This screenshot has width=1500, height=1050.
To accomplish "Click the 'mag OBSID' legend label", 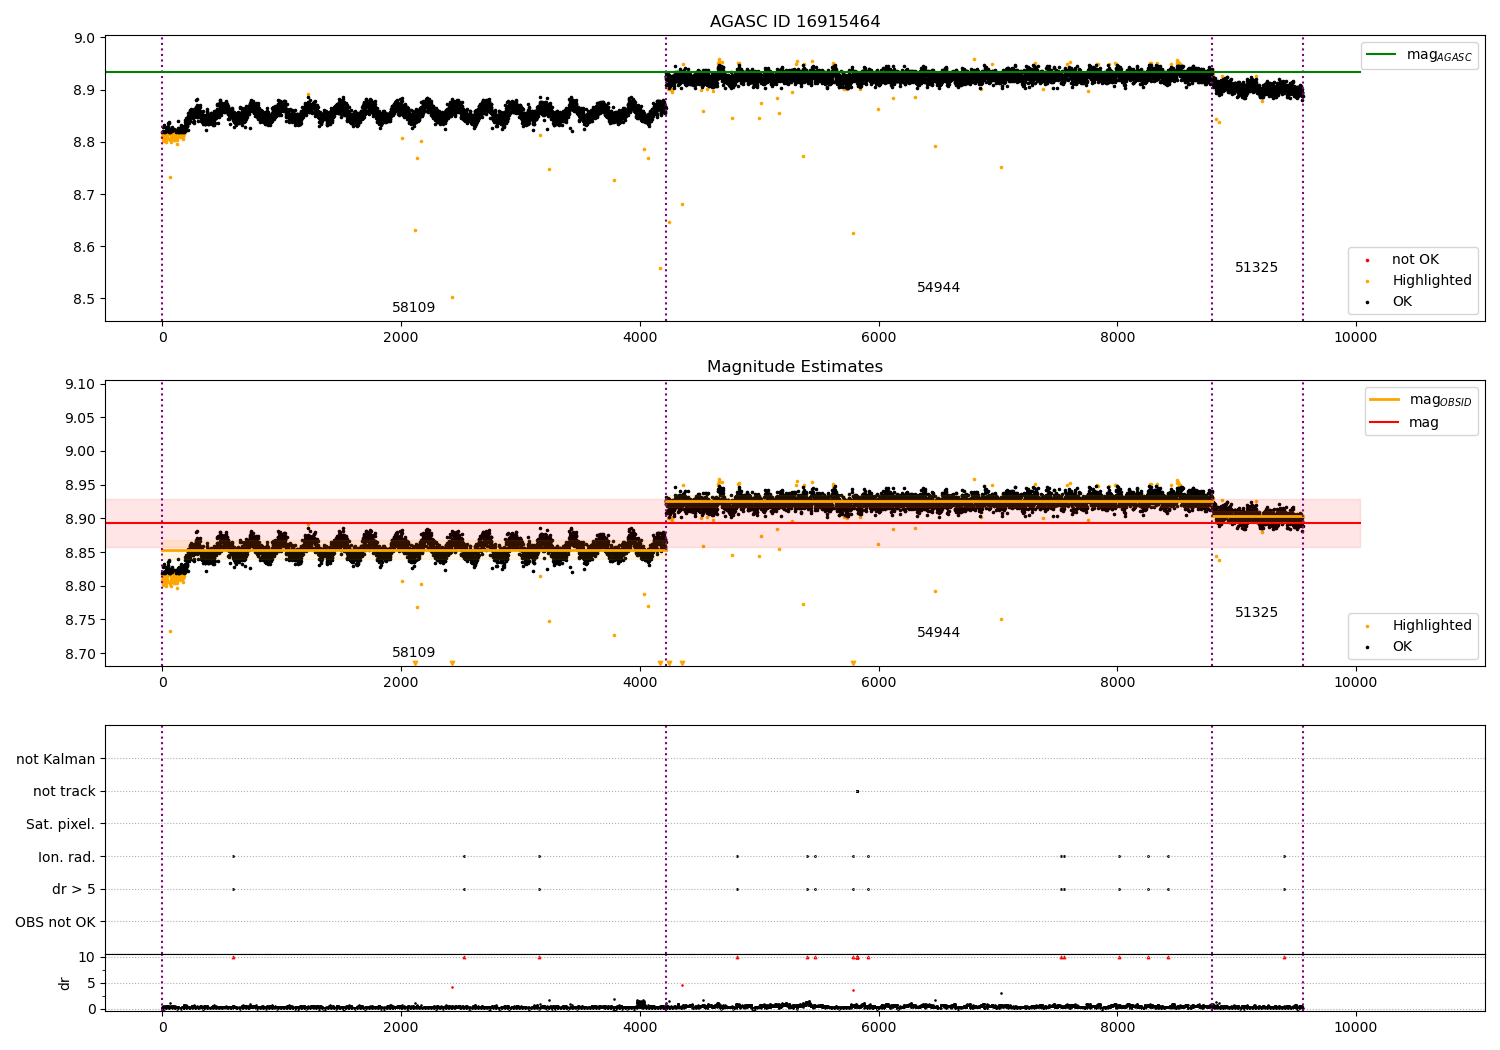I will [x=1441, y=401].
